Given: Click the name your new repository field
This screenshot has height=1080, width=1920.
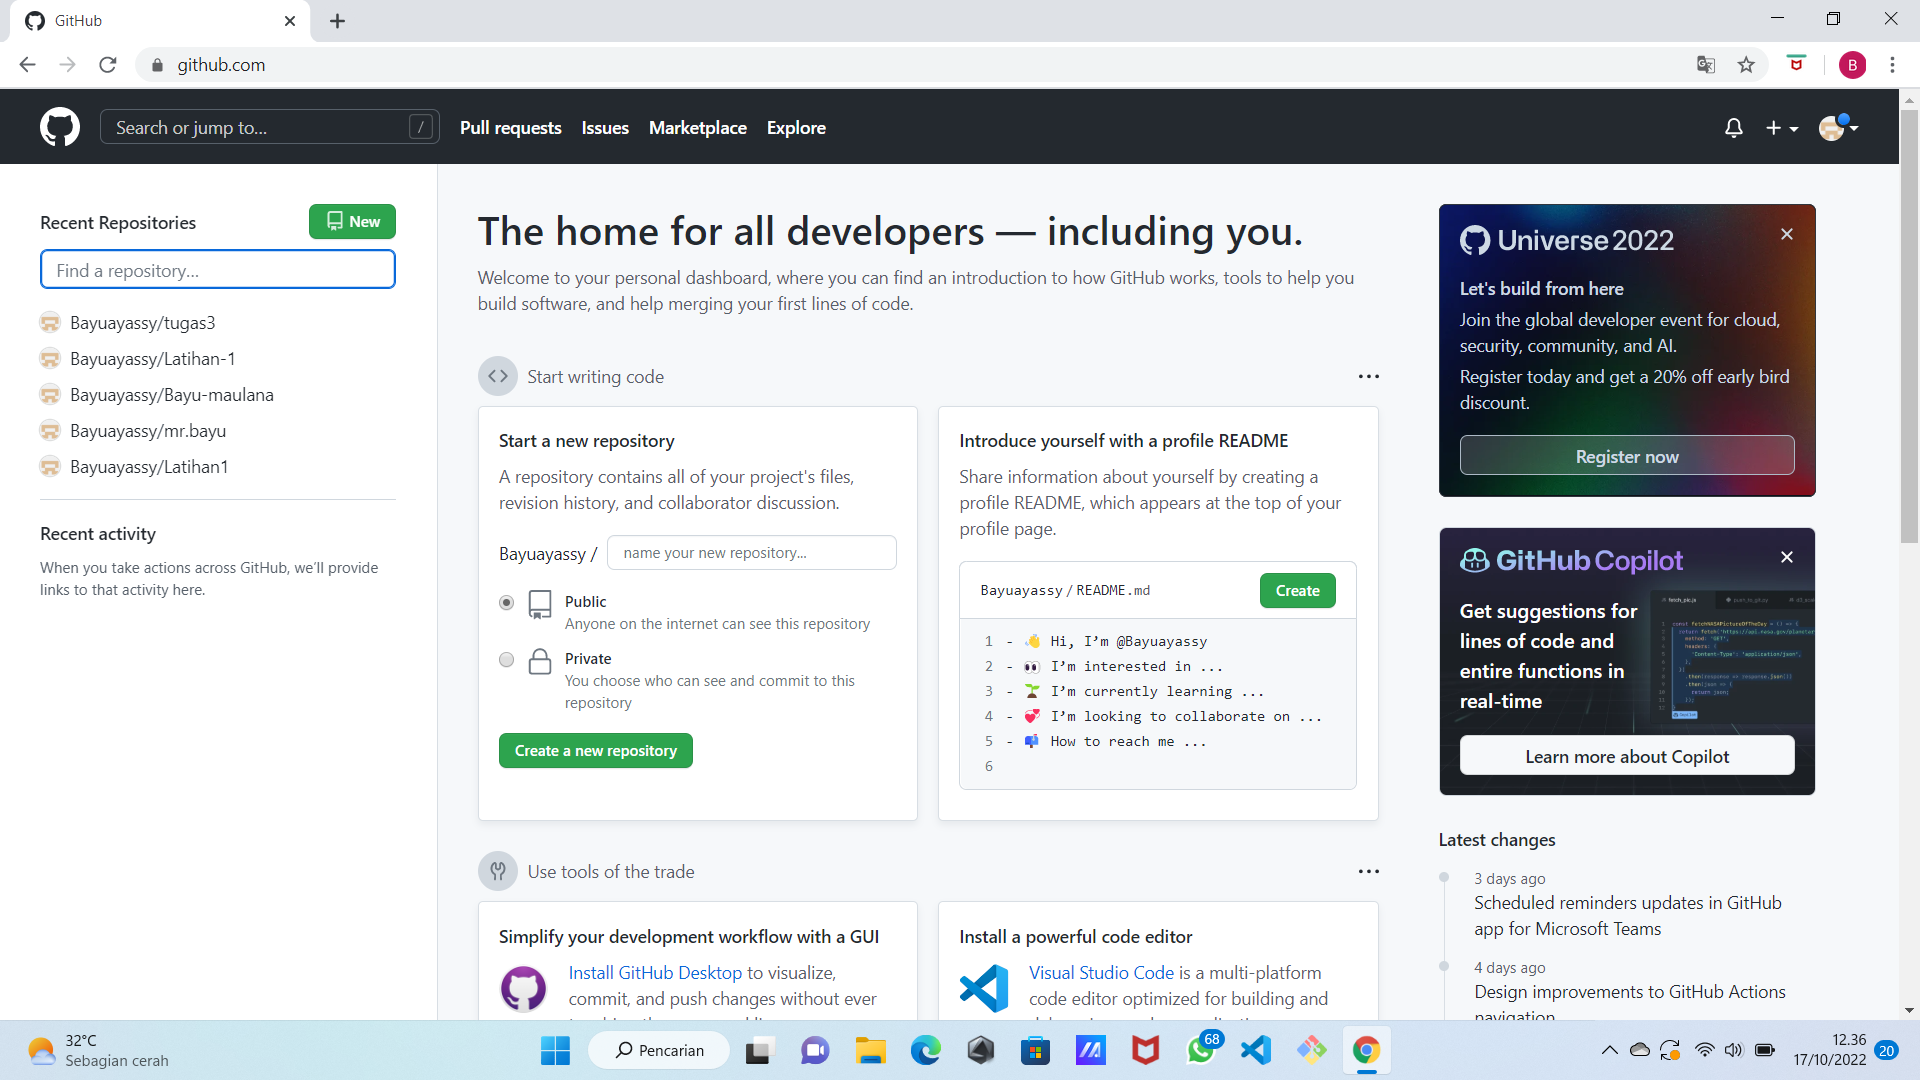Looking at the screenshot, I should click(x=752, y=552).
